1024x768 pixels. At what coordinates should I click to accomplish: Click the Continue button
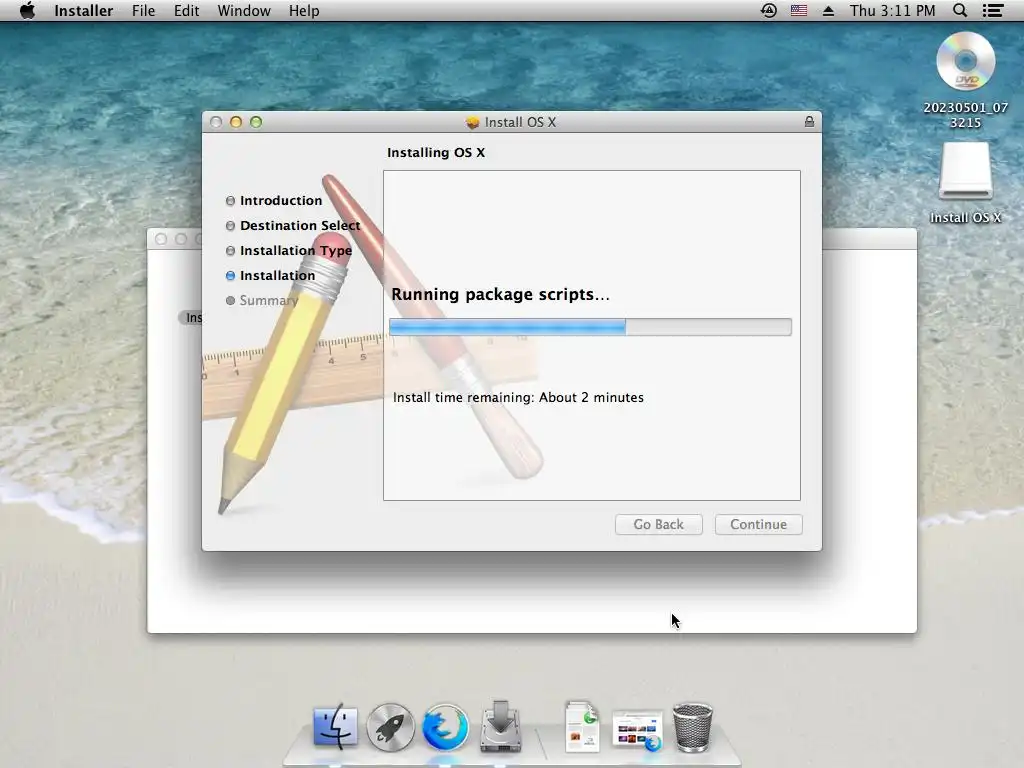(758, 524)
